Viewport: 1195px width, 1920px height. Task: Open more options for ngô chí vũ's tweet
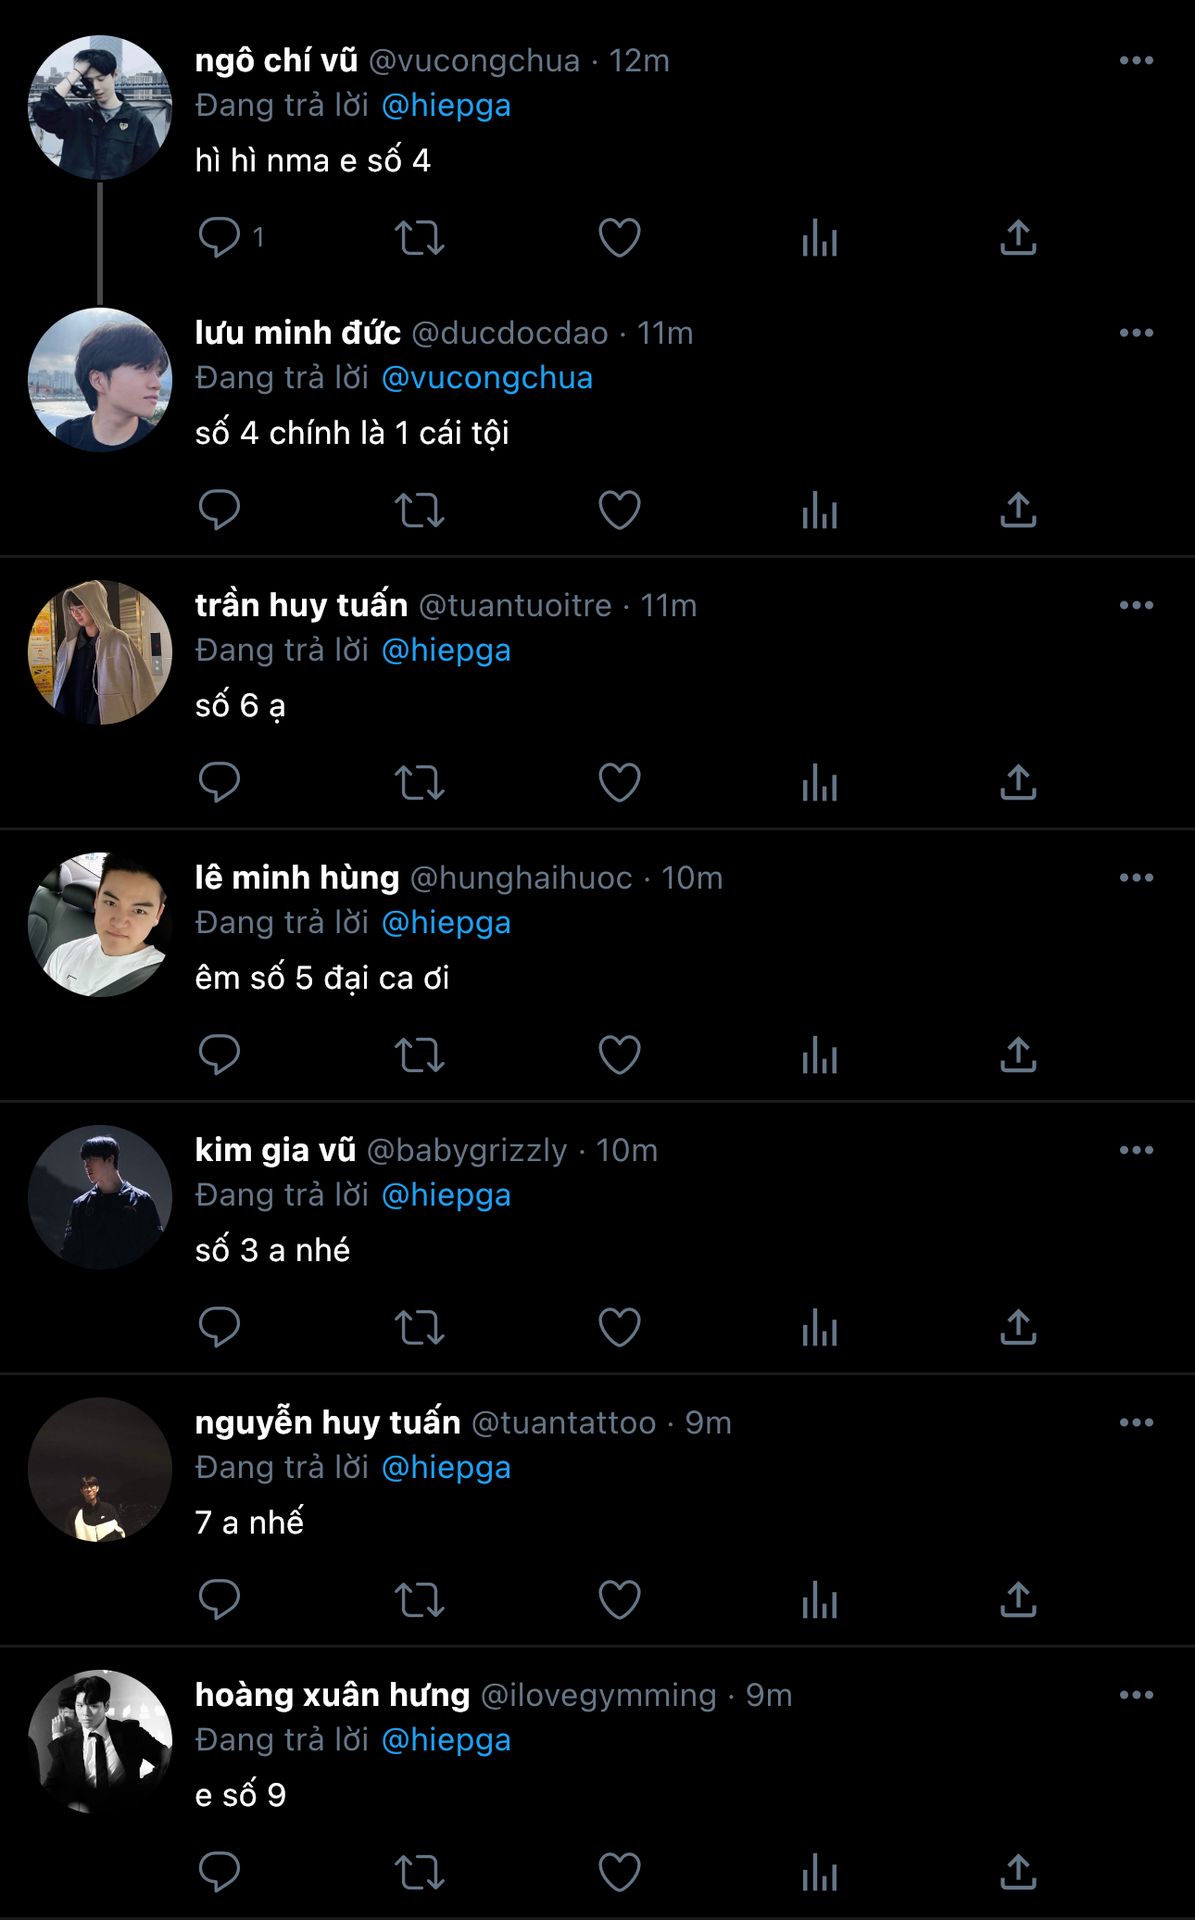tap(1136, 61)
